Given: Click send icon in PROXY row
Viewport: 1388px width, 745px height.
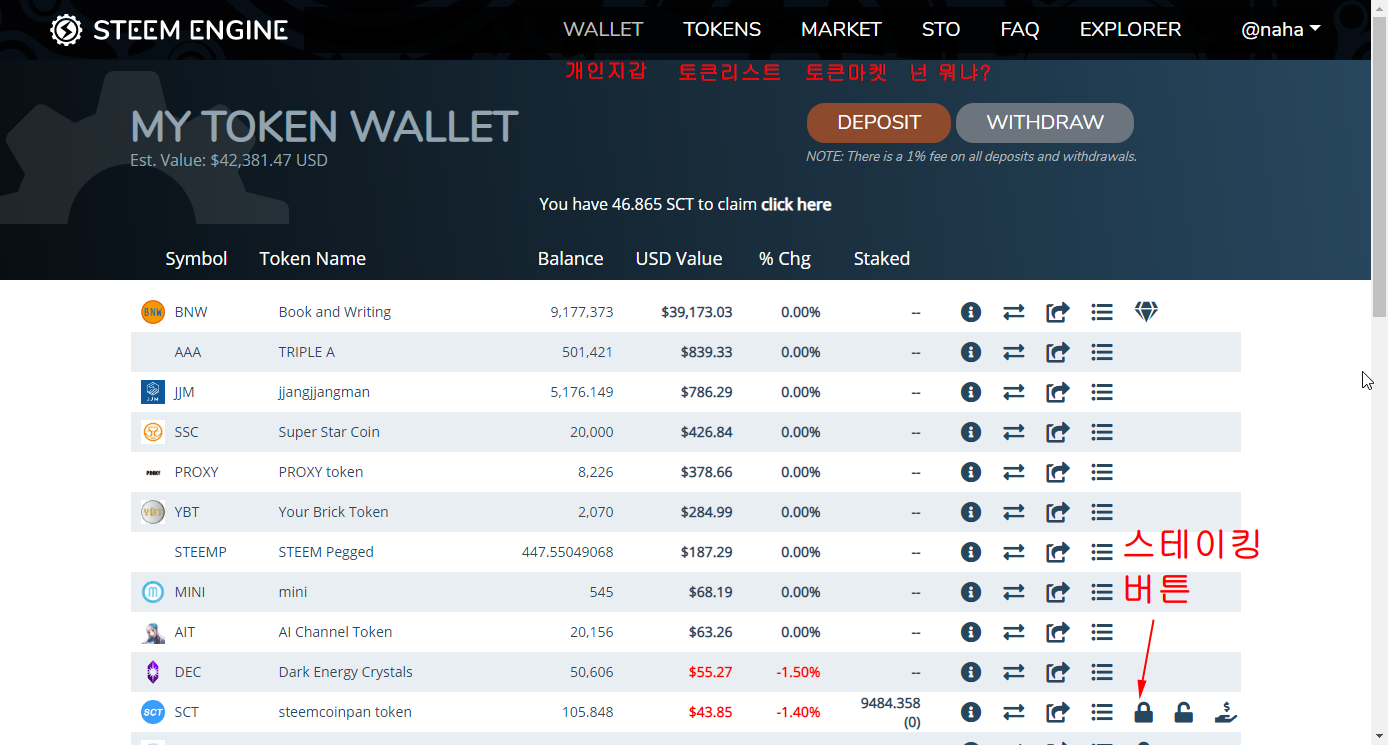Looking at the screenshot, I should 1058,472.
